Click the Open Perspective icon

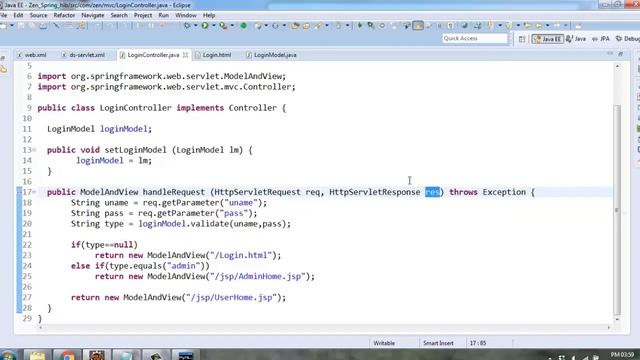tap(522, 39)
